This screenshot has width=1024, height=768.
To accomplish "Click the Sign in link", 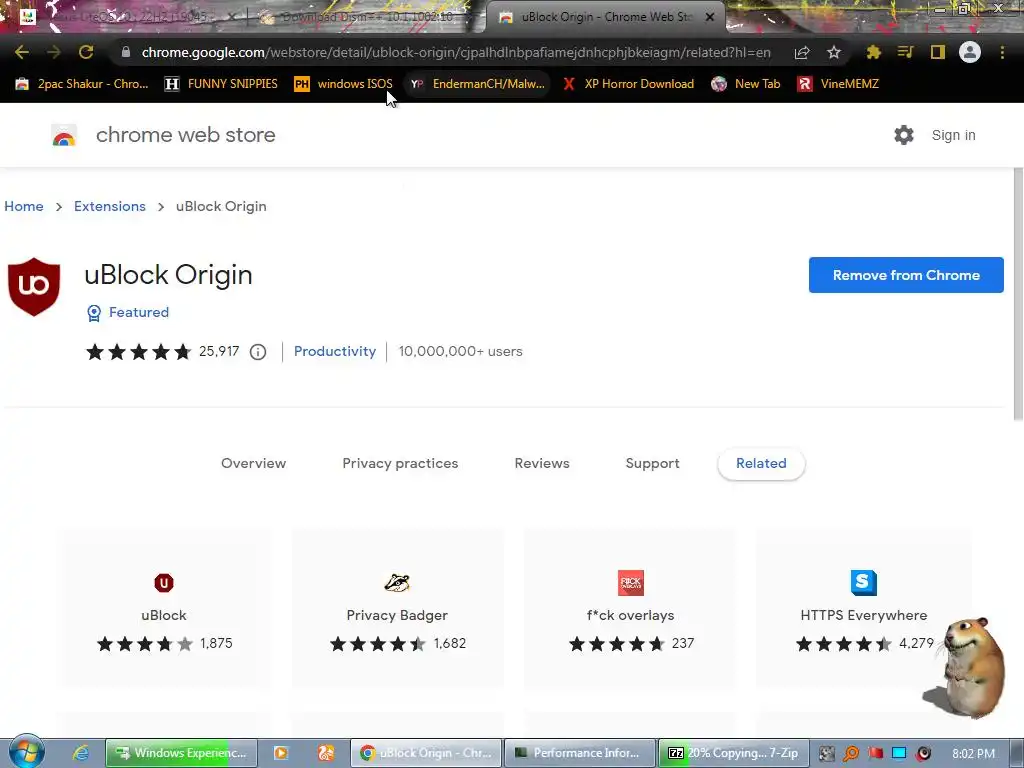I will [x=953, y=135].
